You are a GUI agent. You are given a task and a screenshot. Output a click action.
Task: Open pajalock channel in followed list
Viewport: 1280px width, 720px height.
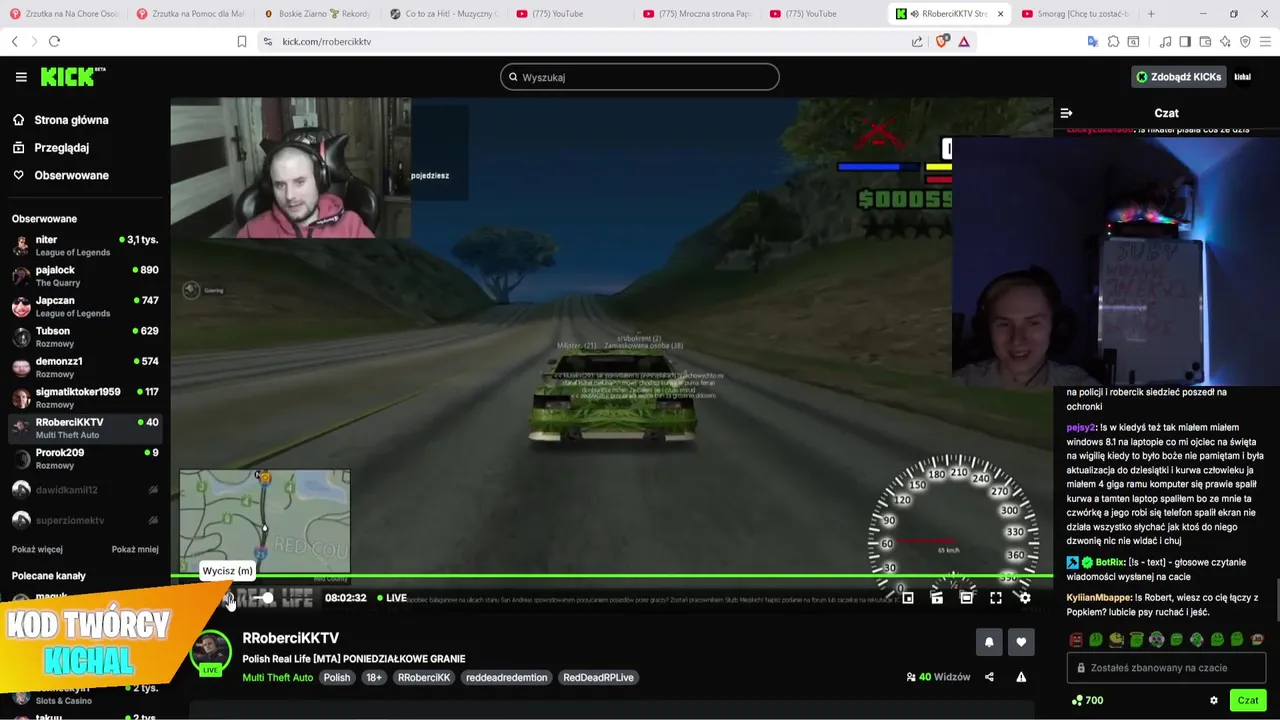pos(85,276)
